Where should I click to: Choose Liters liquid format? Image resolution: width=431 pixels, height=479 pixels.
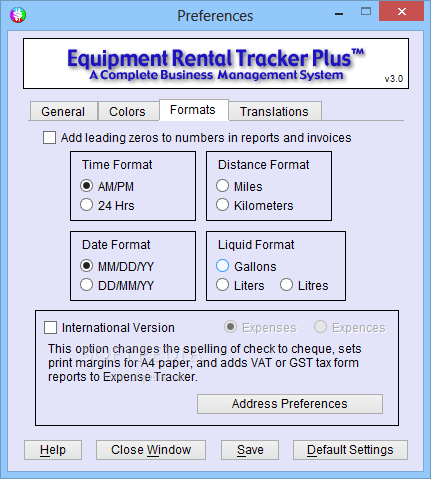click(x=222, y=285)
